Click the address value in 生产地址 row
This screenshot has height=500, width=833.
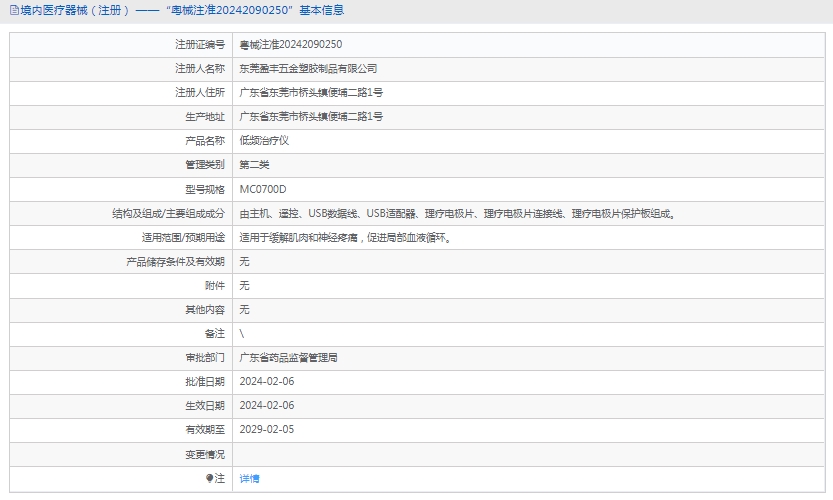point(311,117)
